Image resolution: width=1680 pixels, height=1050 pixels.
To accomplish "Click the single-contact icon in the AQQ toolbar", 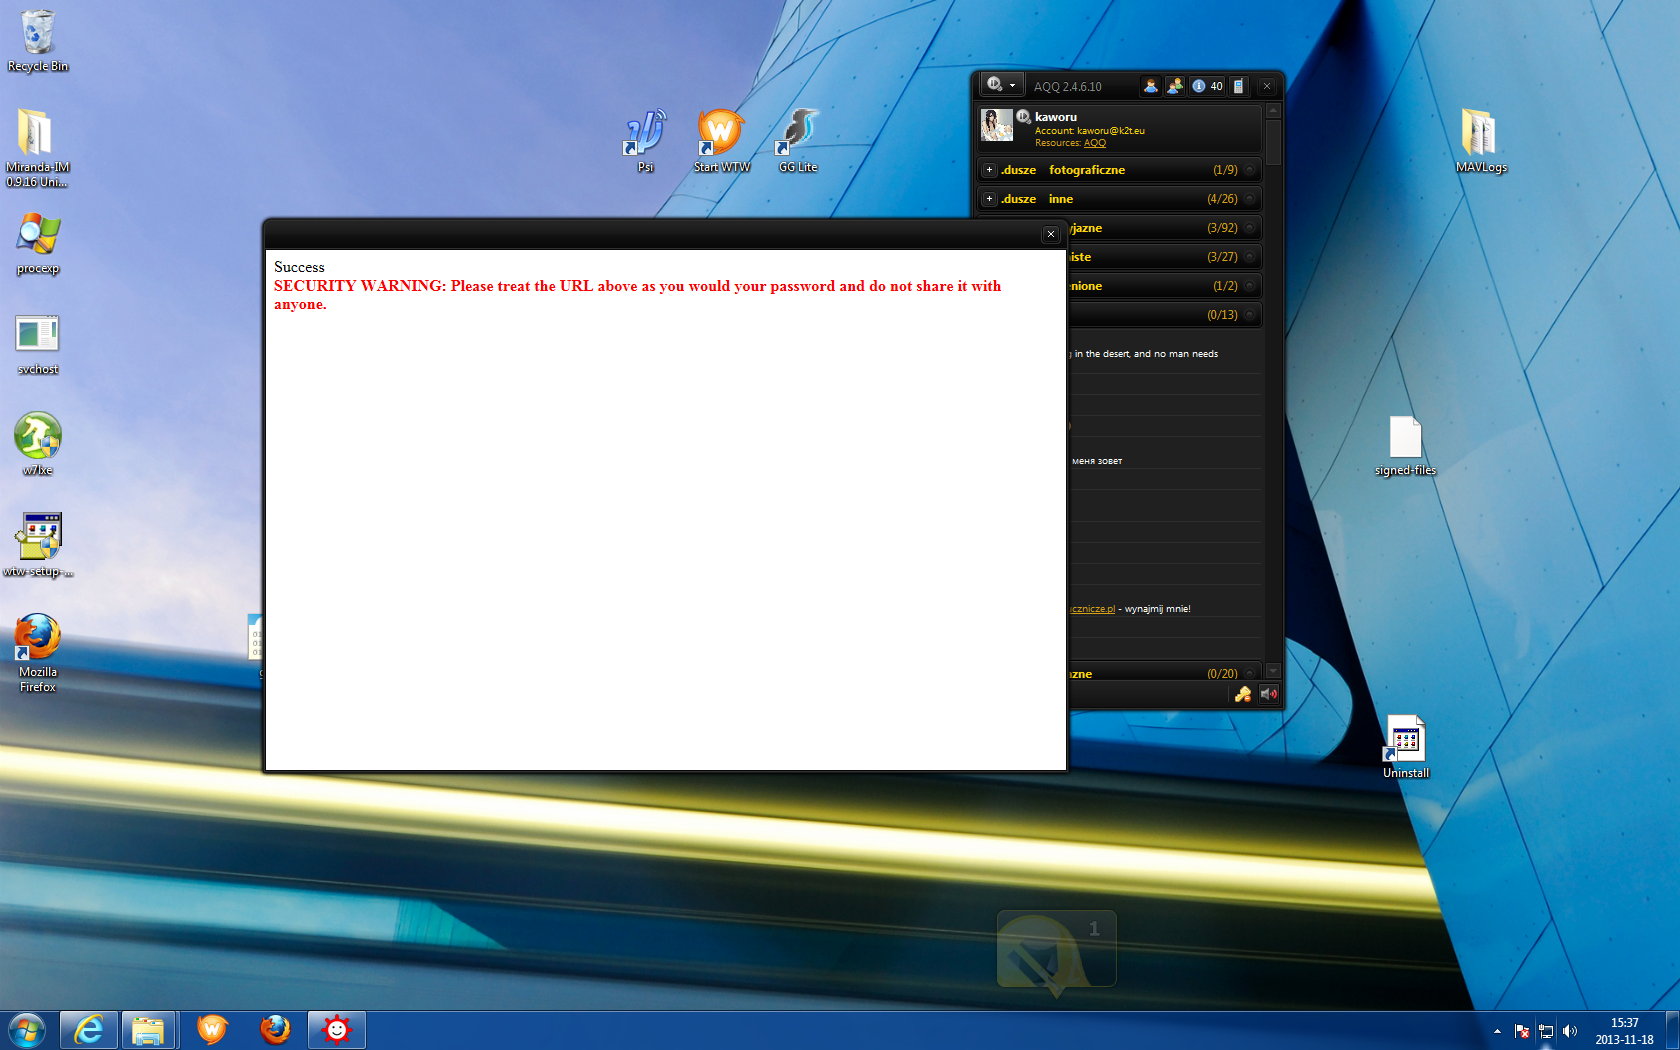I will click(x=1151, y=86).
